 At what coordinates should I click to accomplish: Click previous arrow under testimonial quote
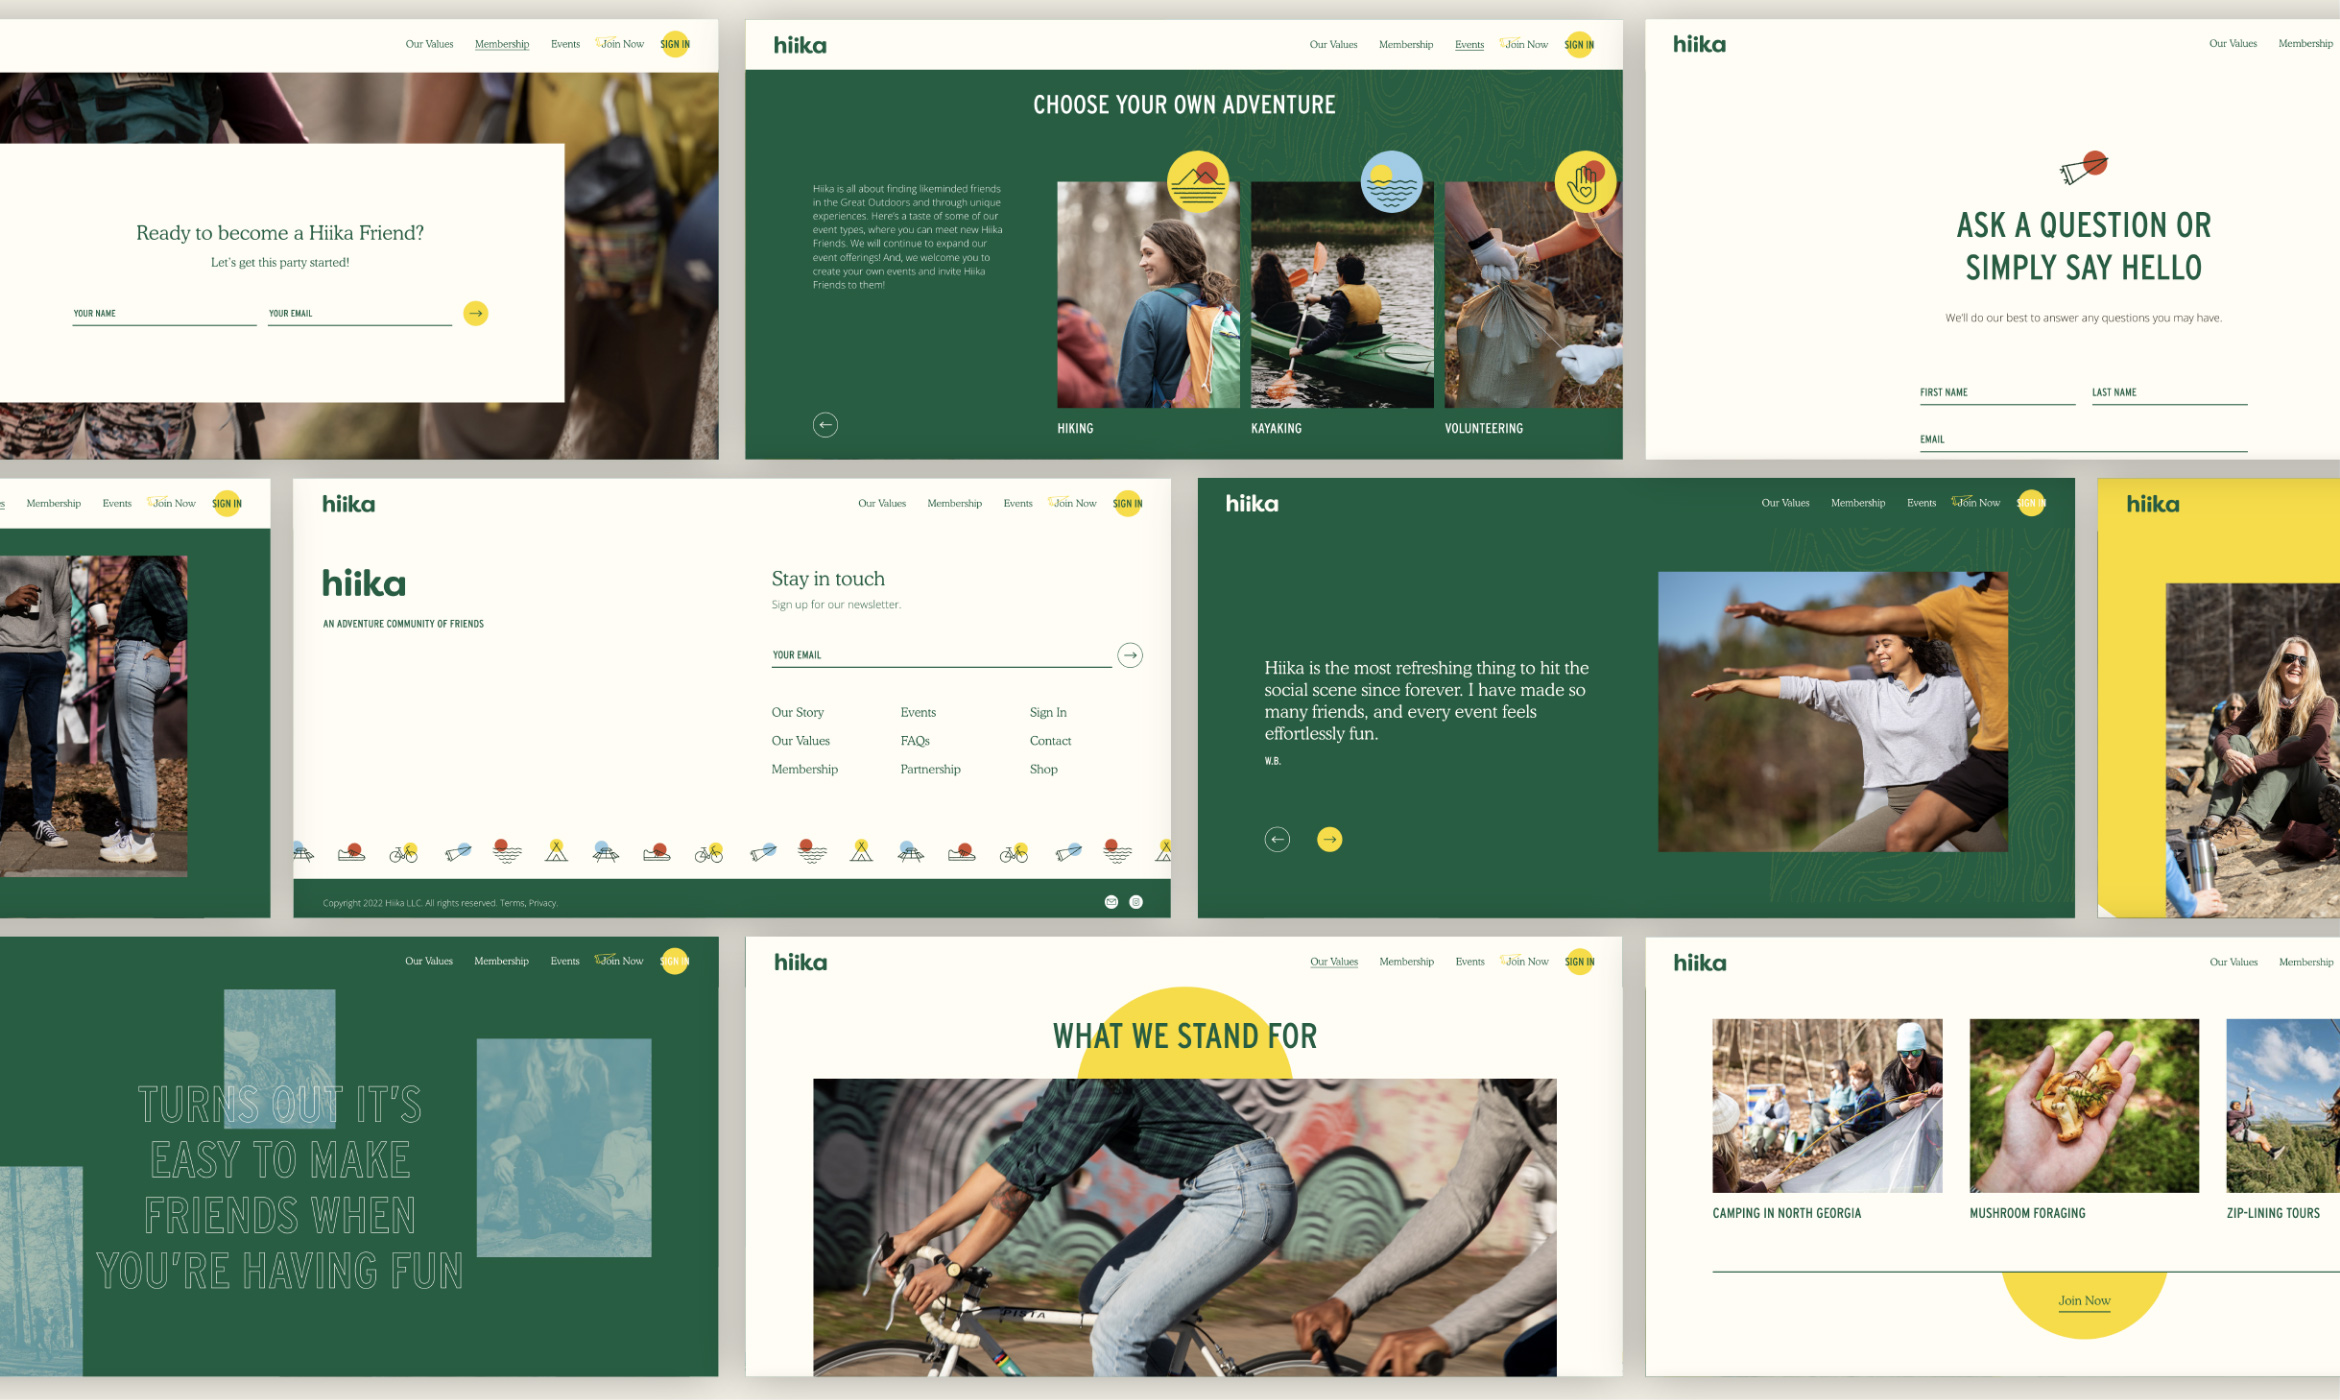tap(1277, 839)
